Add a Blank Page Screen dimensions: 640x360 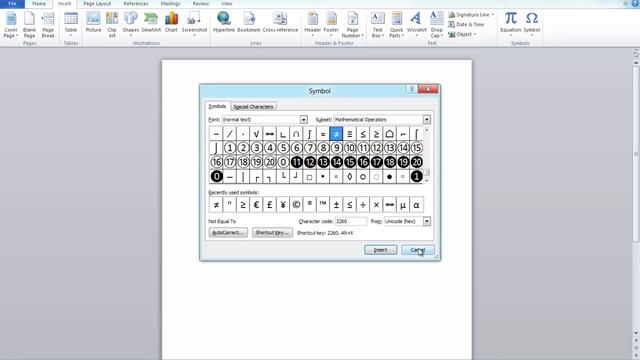pyautogui.click(x=29, y=25)
